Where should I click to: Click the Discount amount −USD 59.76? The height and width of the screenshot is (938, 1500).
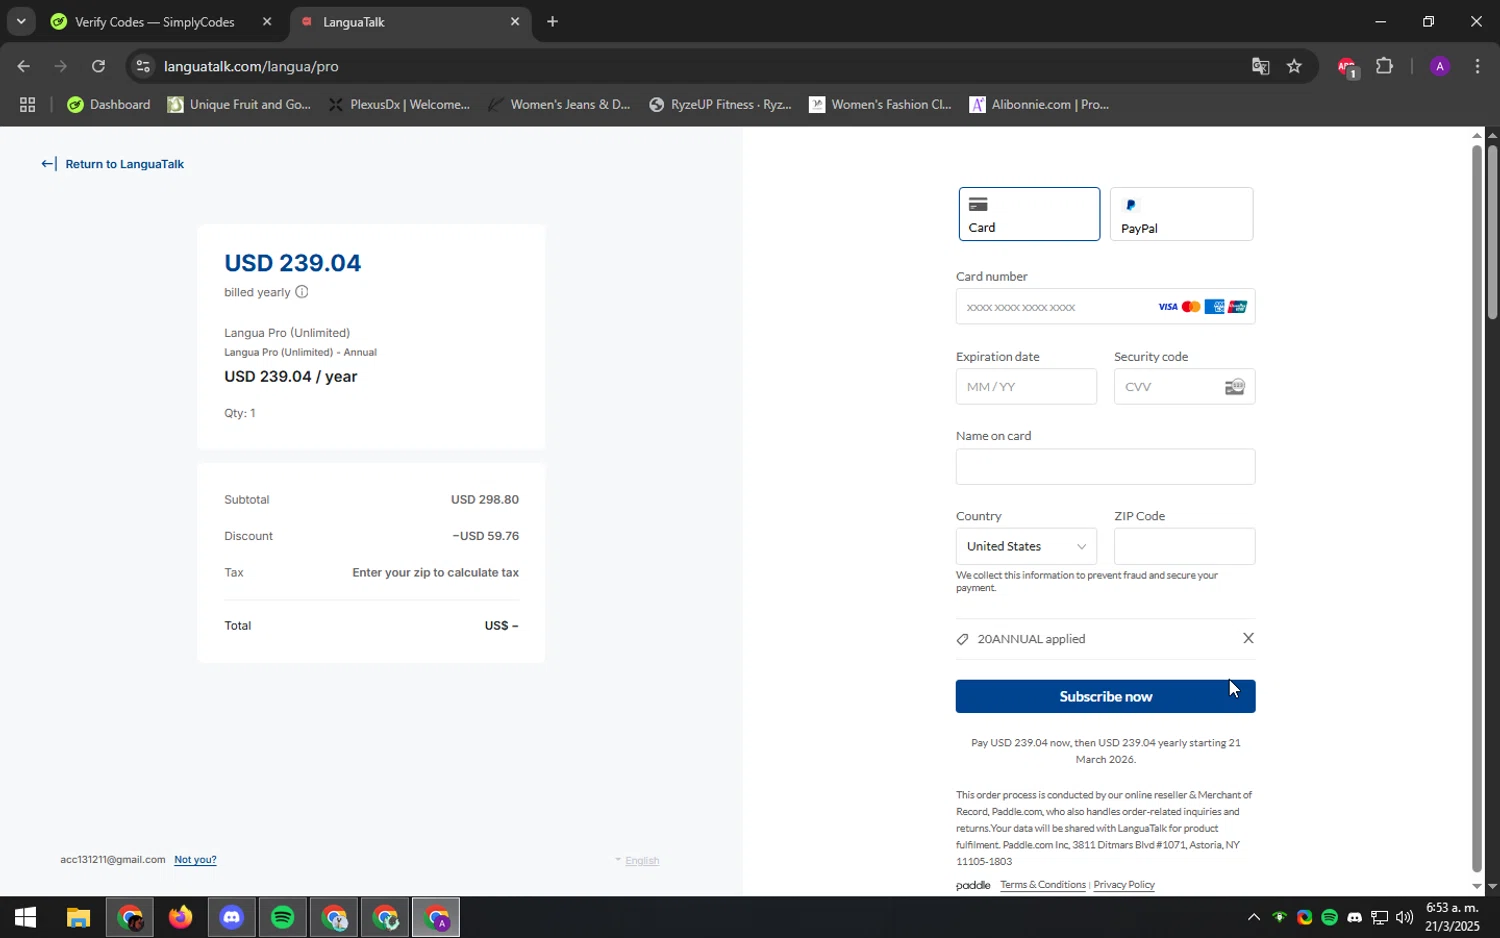[485, 537]
